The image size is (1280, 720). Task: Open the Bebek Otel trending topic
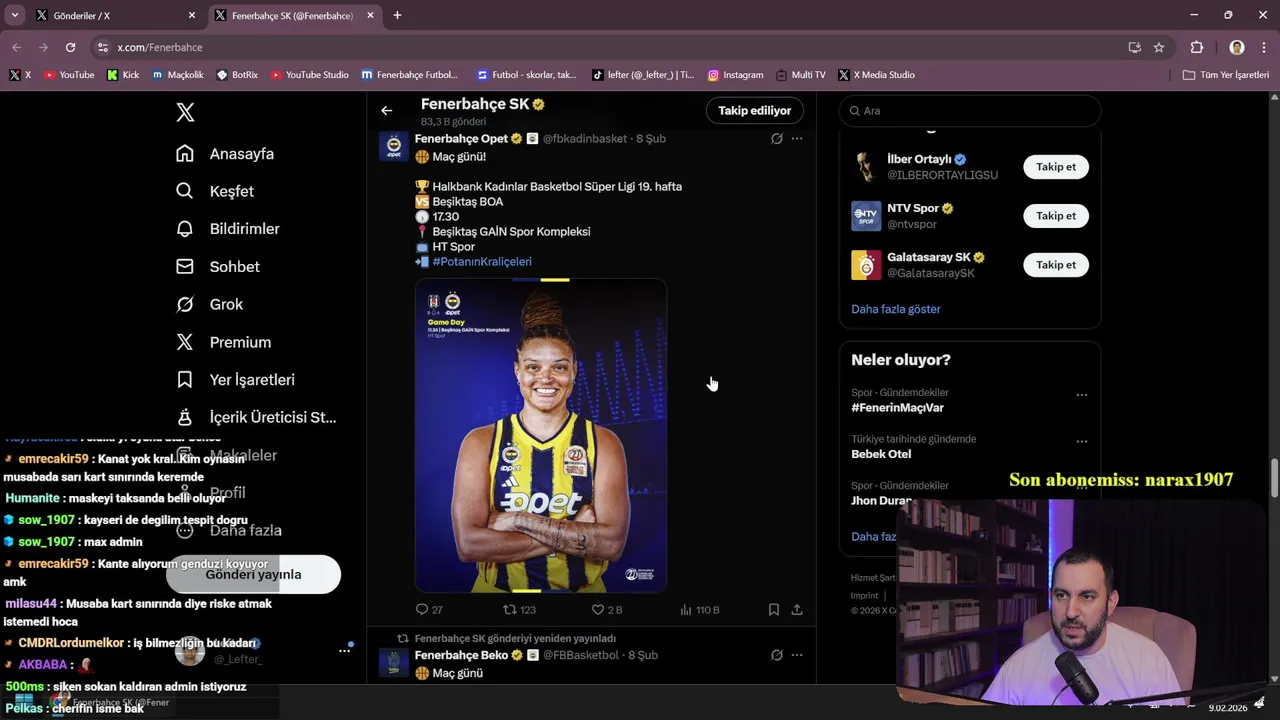point(881,454)
